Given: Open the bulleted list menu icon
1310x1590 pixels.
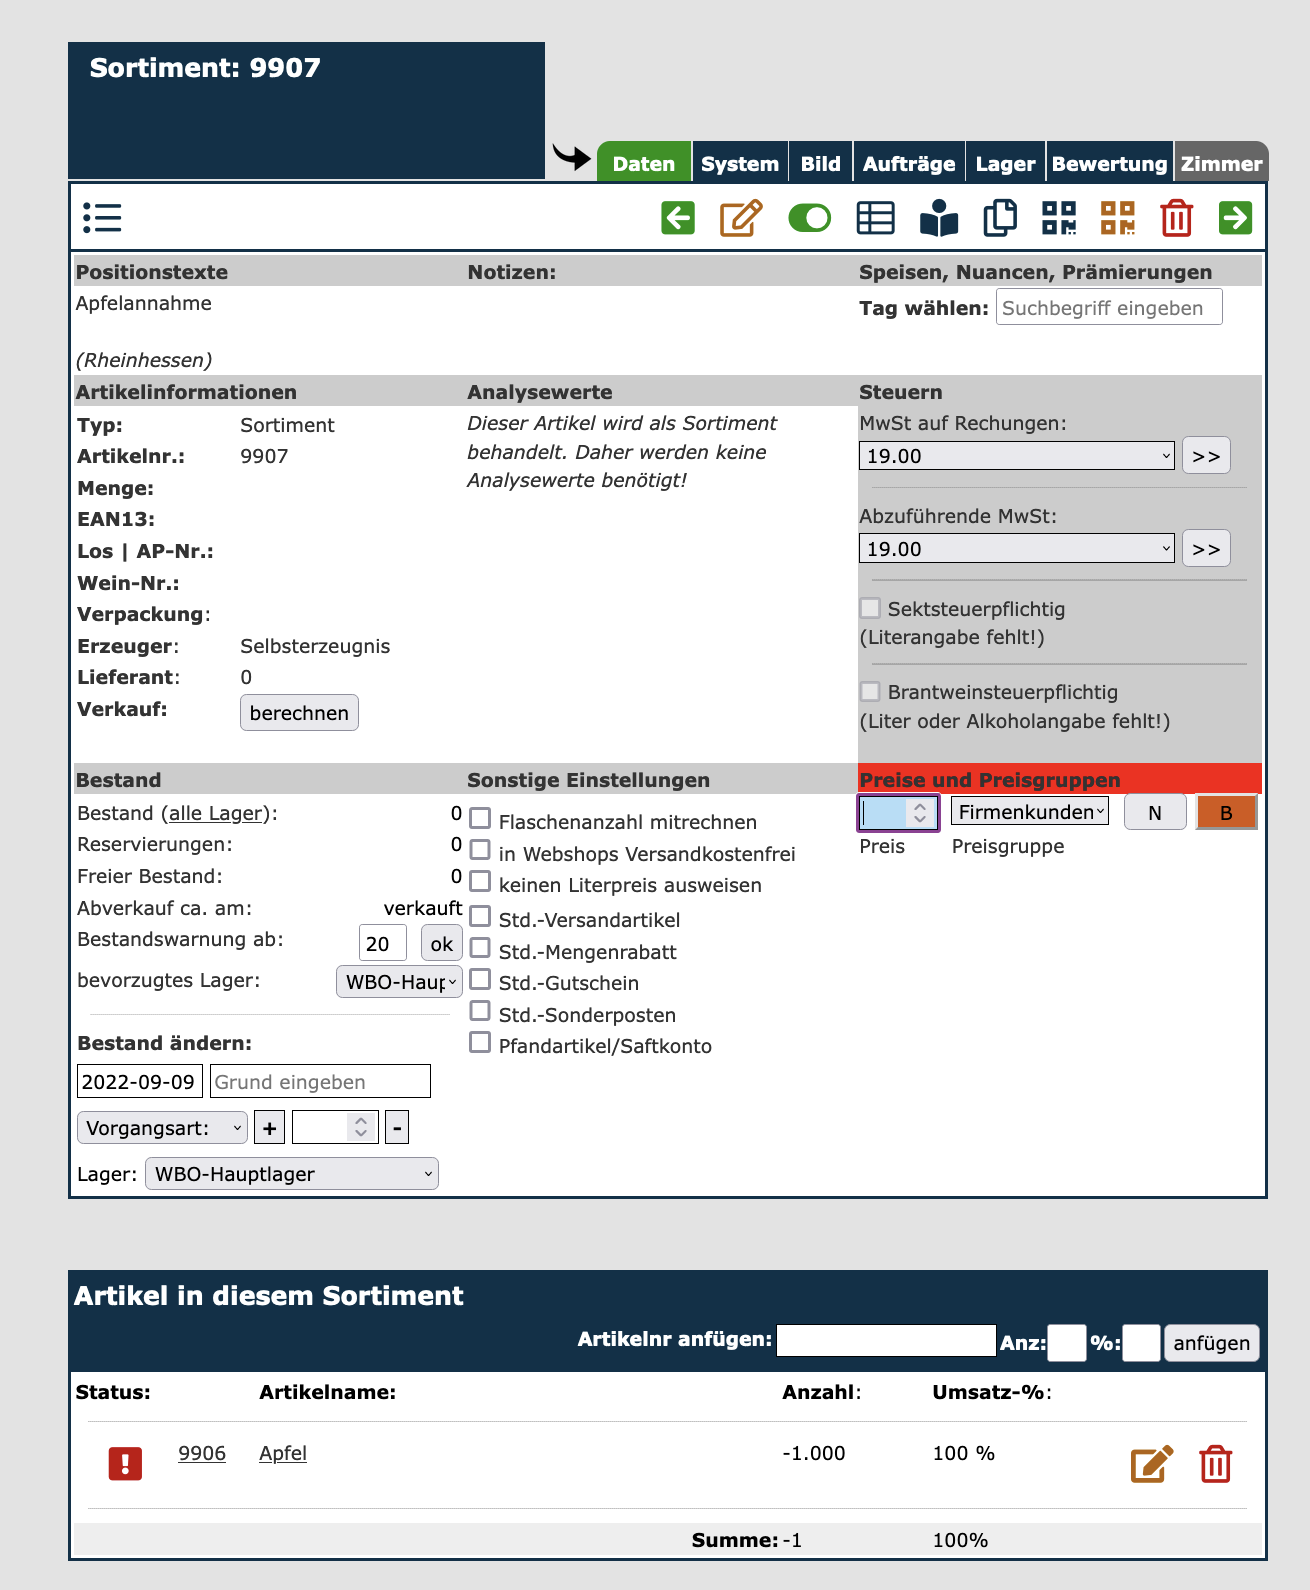Looking at the screenshot, I should (x=102, y=218).
